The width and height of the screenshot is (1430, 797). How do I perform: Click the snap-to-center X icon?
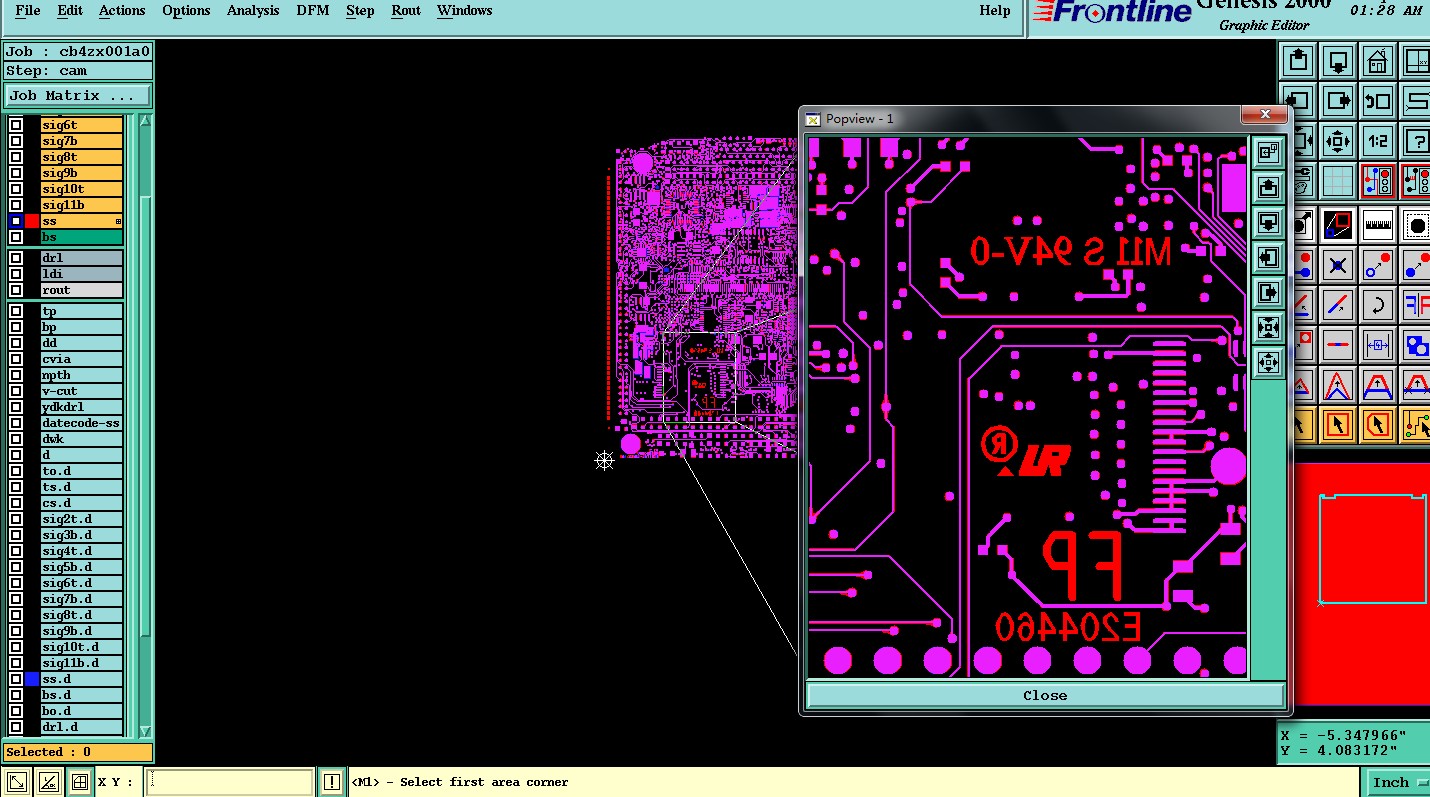tap(1339, 265)
